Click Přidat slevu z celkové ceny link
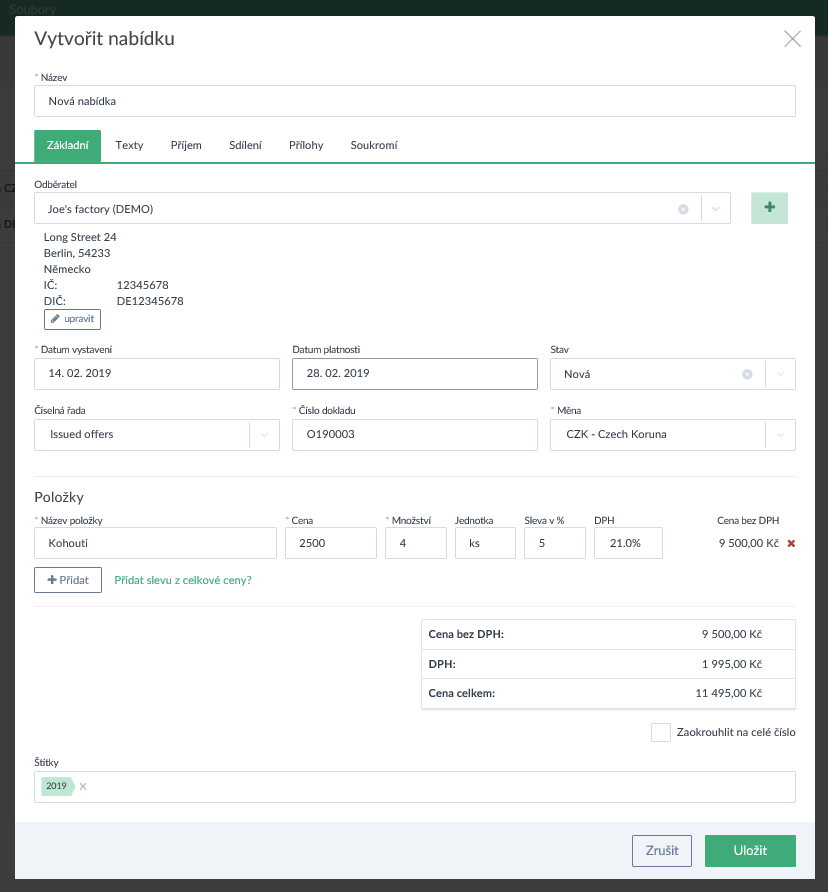 [x=183, y=580]
